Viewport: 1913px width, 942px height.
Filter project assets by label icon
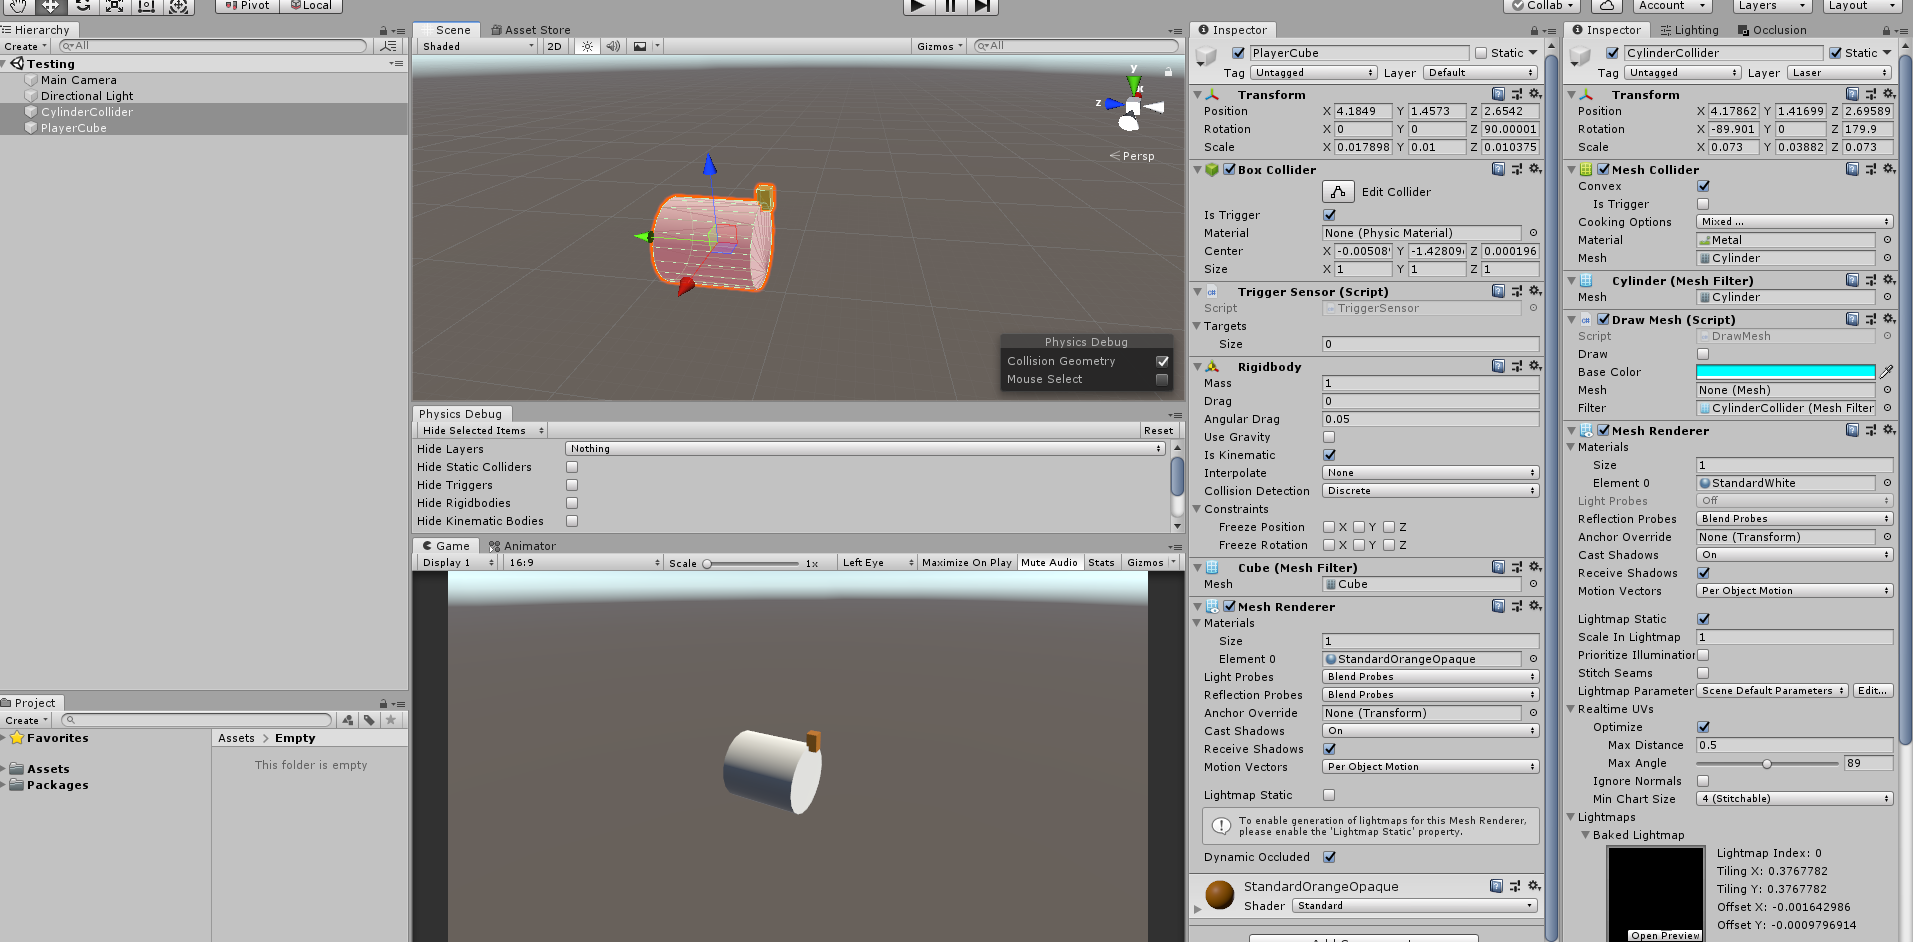pos(369,720)
